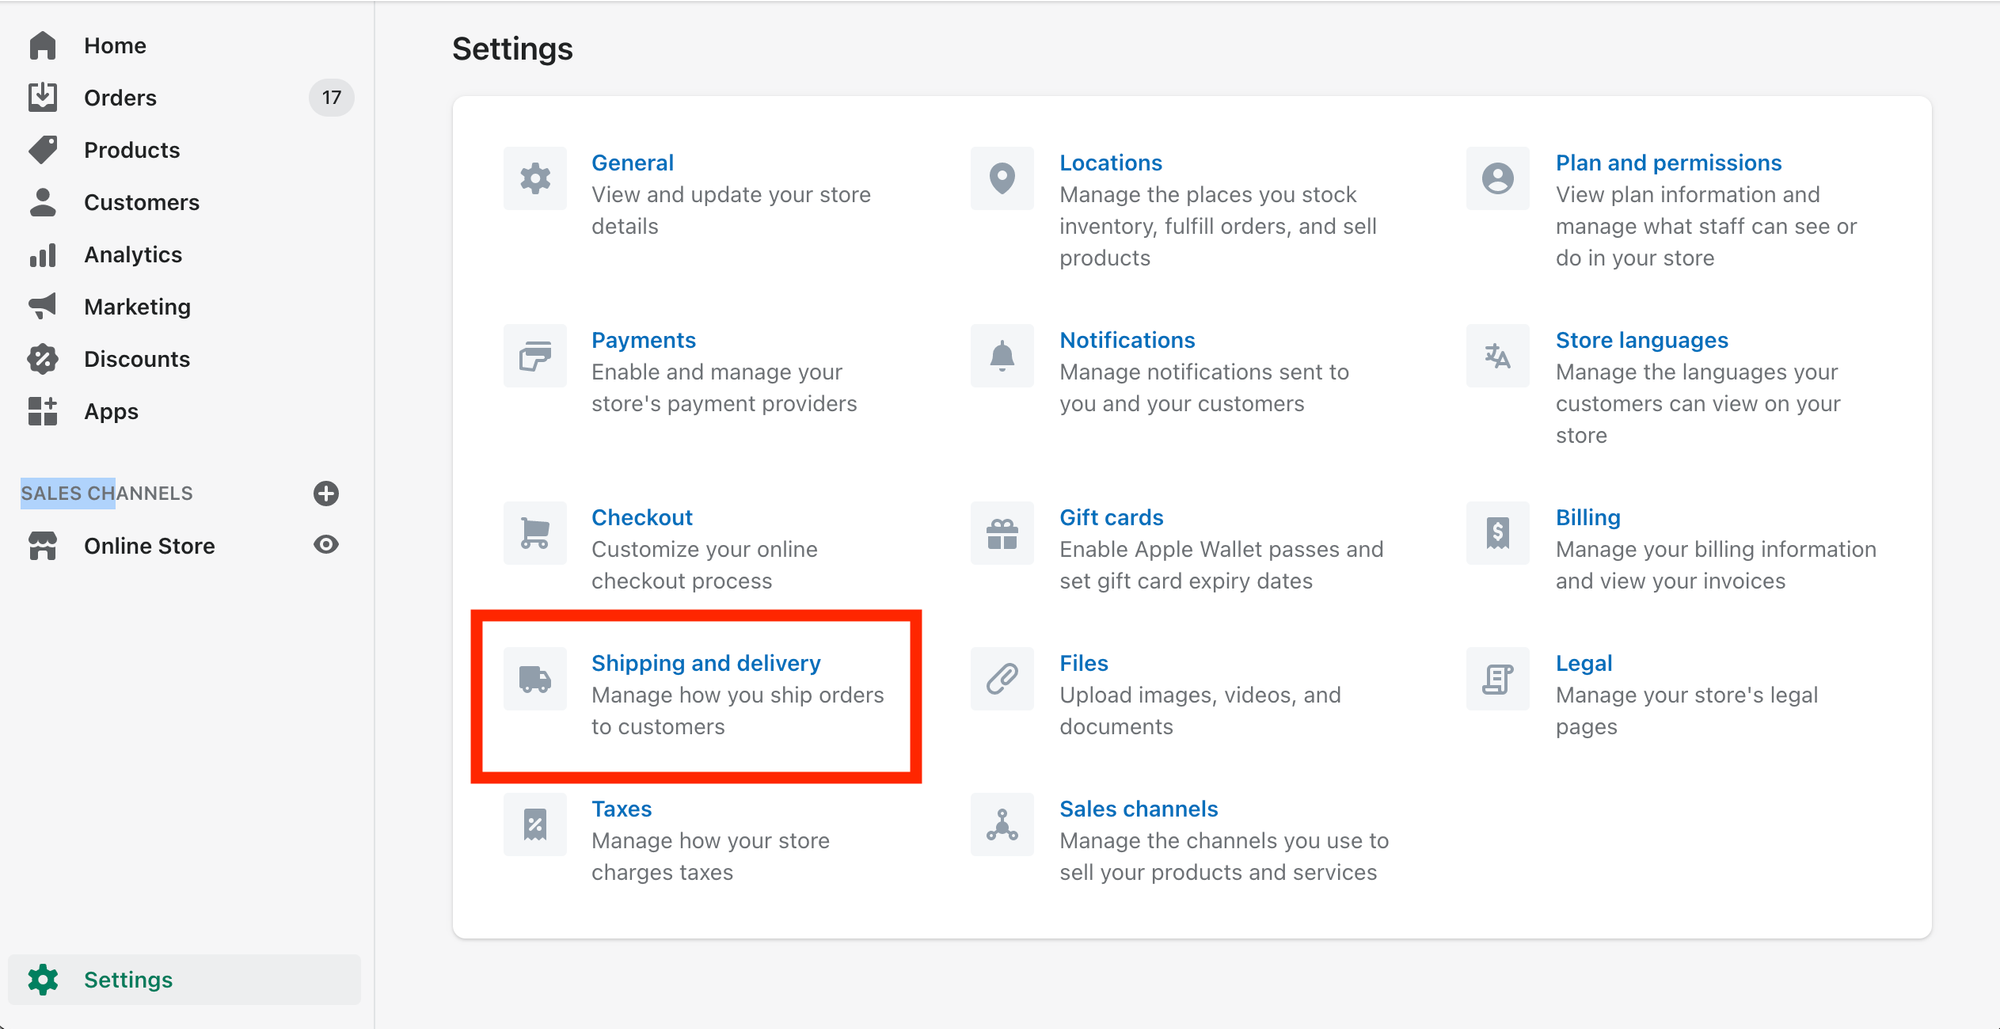
Task: Click the shipping truck icon
Action: click(535, 679)
